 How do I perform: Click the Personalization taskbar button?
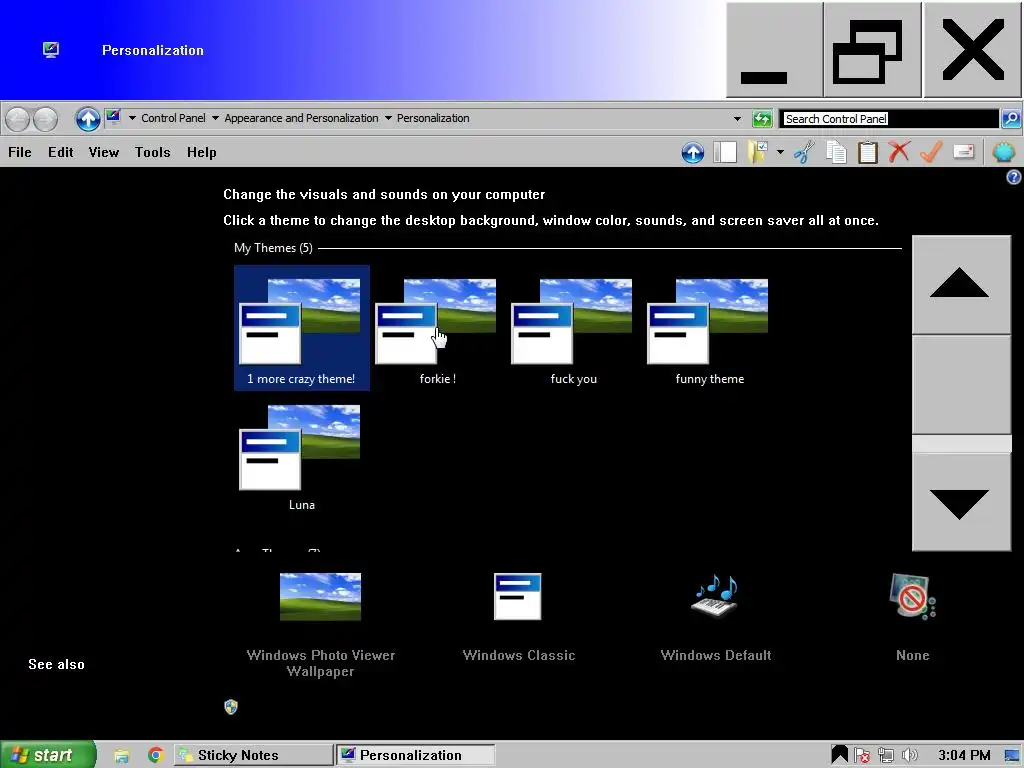415,755
